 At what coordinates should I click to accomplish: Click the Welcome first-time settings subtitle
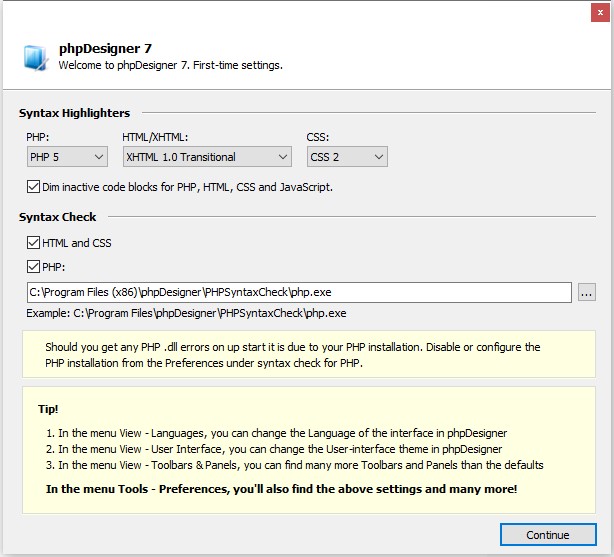[170, 65]
